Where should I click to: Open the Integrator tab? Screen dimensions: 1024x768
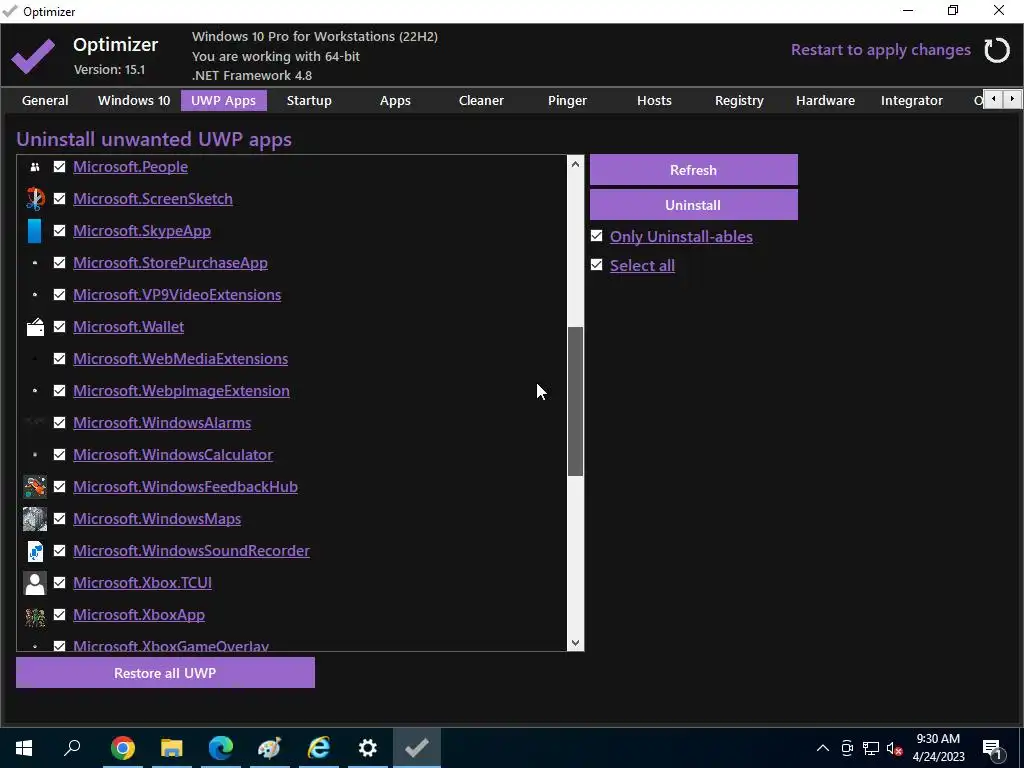[x=912, y=101]
